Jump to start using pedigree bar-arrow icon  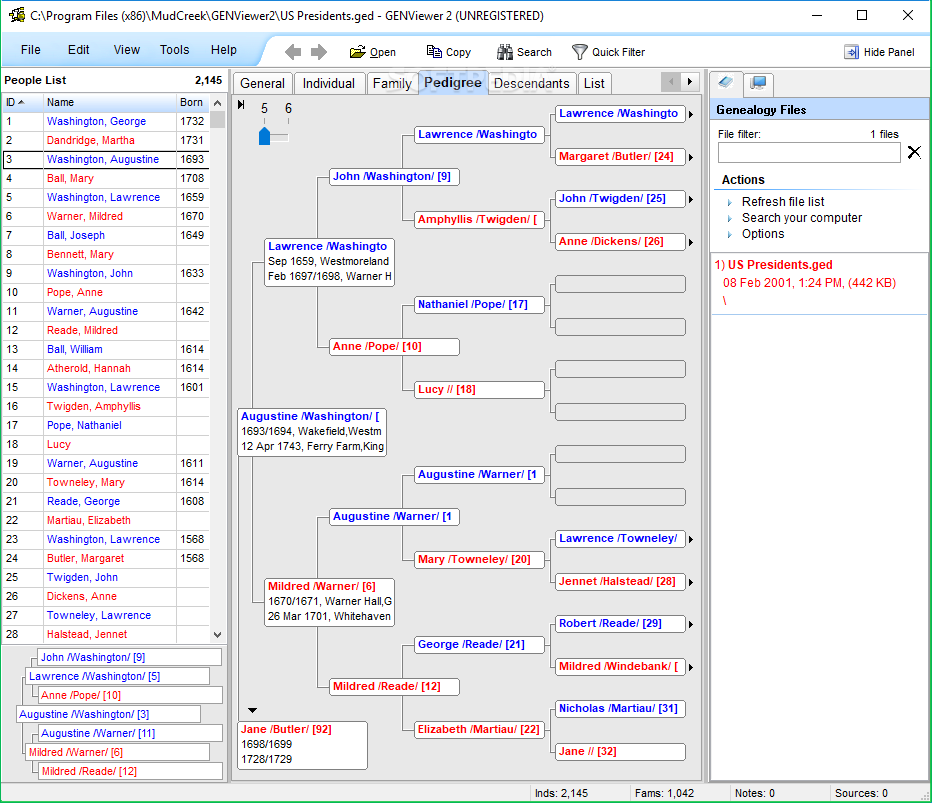click(241, 105)
